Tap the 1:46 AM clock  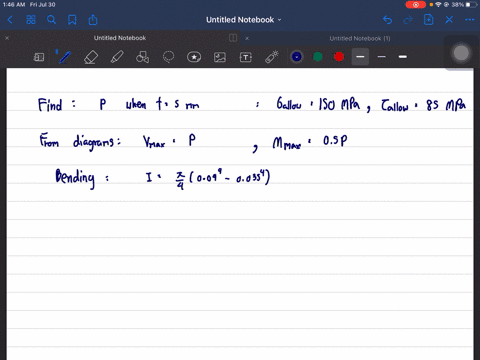pos(14,5)
